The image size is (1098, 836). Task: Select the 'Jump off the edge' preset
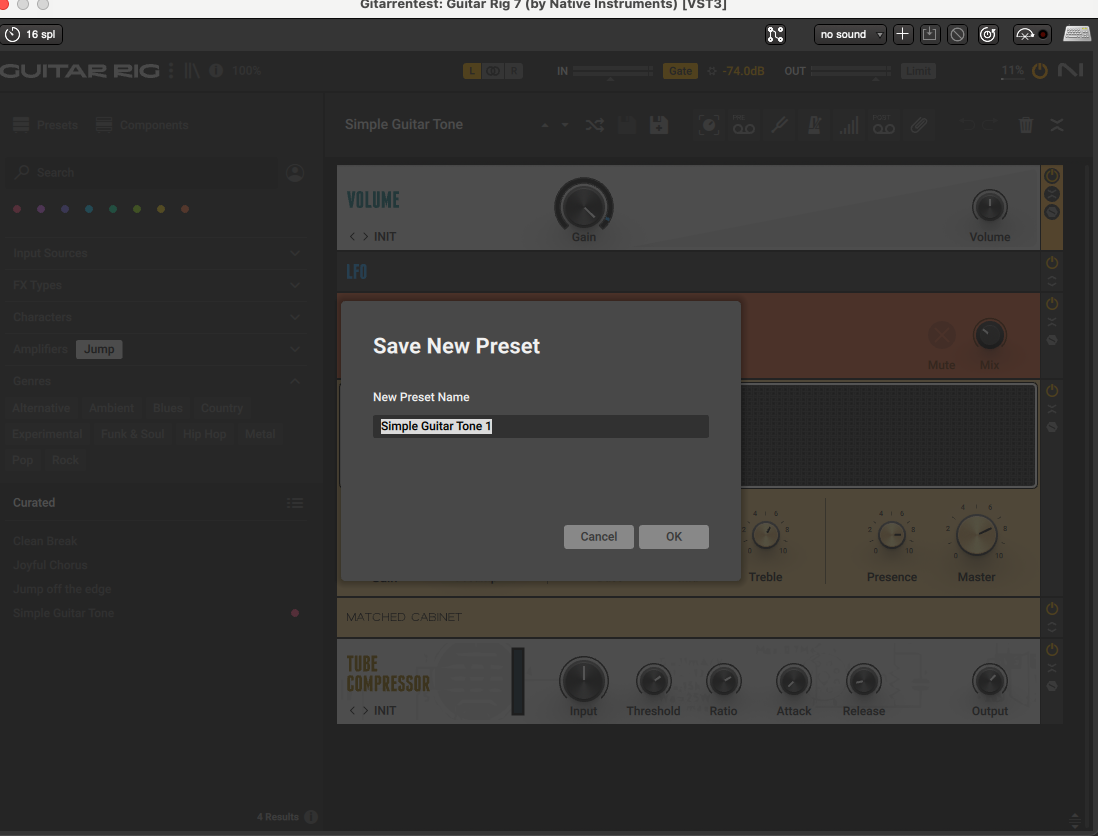(157, 589)
